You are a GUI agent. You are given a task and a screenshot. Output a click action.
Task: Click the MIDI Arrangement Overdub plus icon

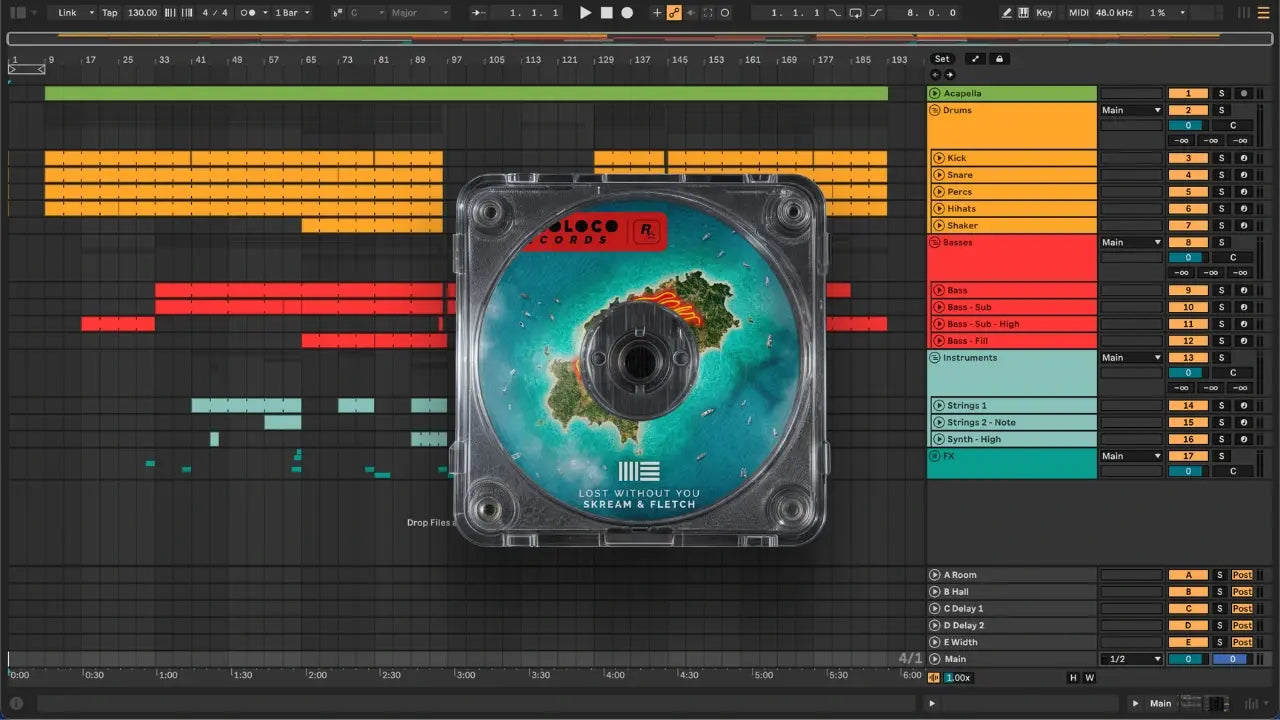[657, 13]
